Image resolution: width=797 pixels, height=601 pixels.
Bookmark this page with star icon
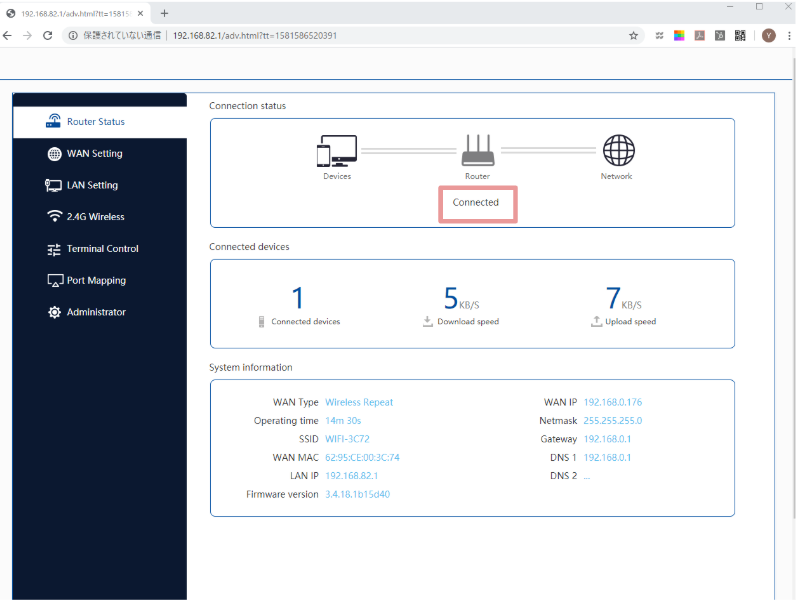point(633,36)
